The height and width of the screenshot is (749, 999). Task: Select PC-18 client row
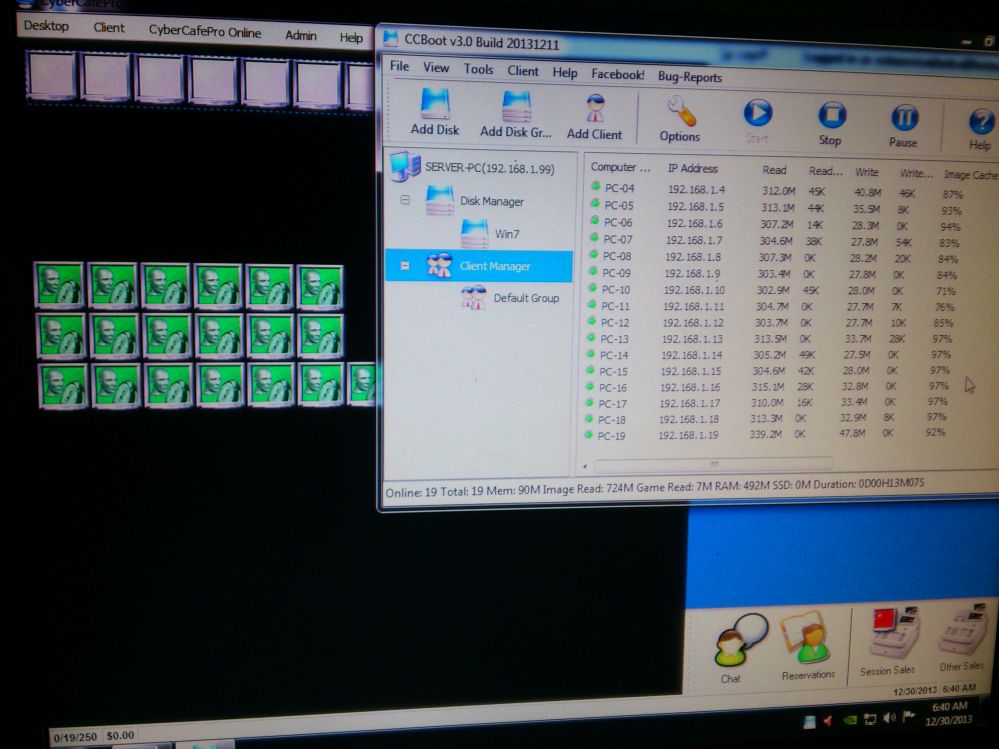click(x=767, y=419)
